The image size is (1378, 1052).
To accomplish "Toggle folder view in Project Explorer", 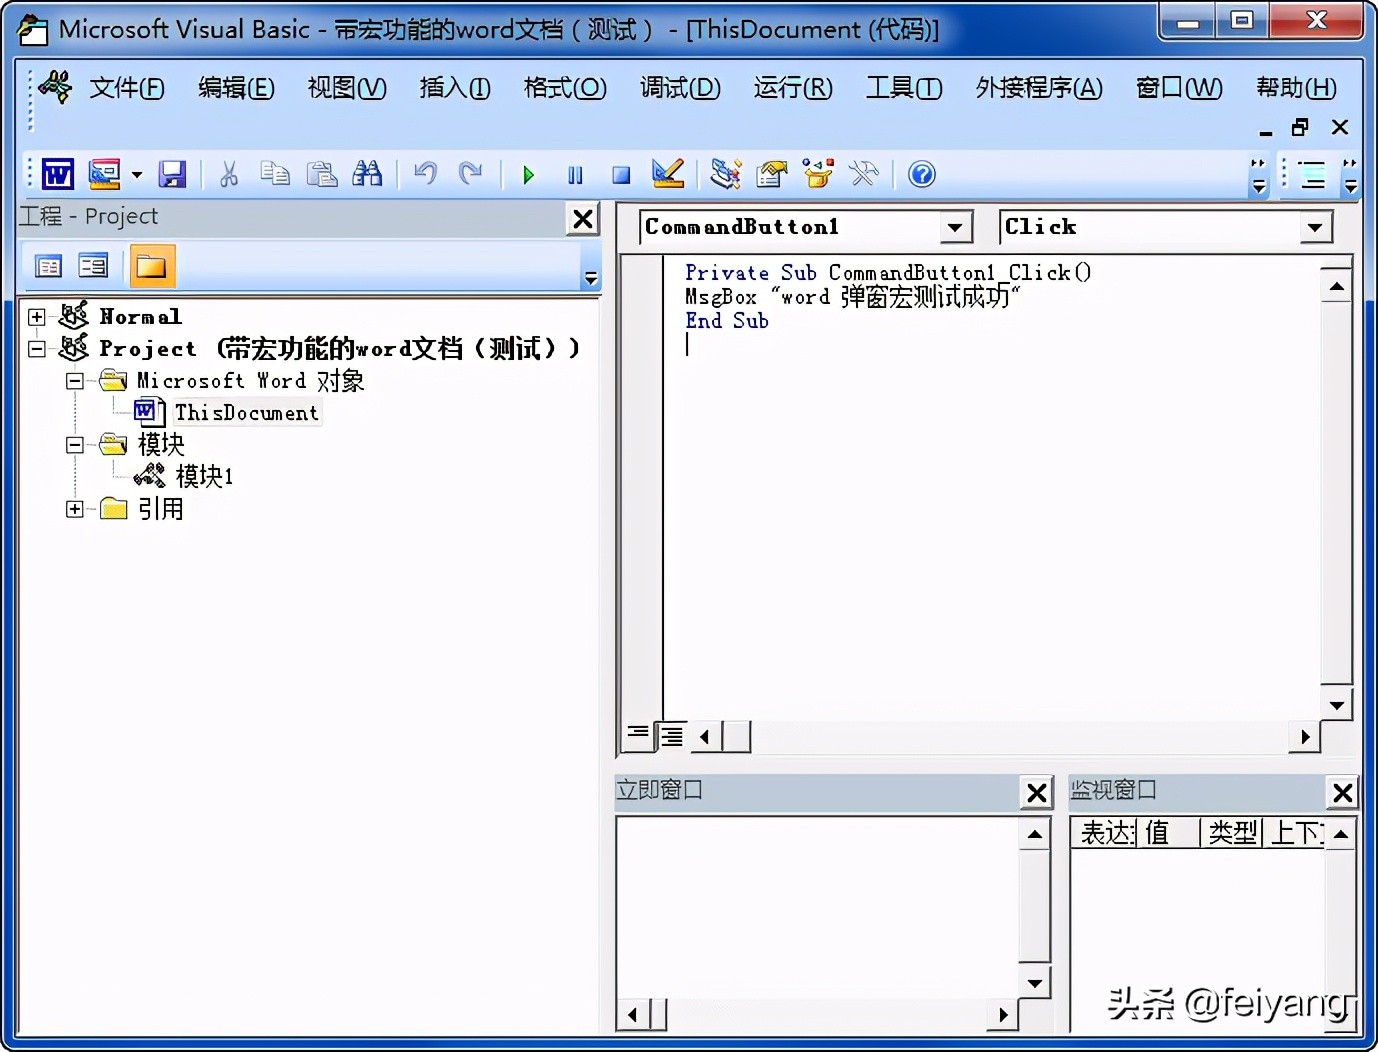I will tap(152, 265).
